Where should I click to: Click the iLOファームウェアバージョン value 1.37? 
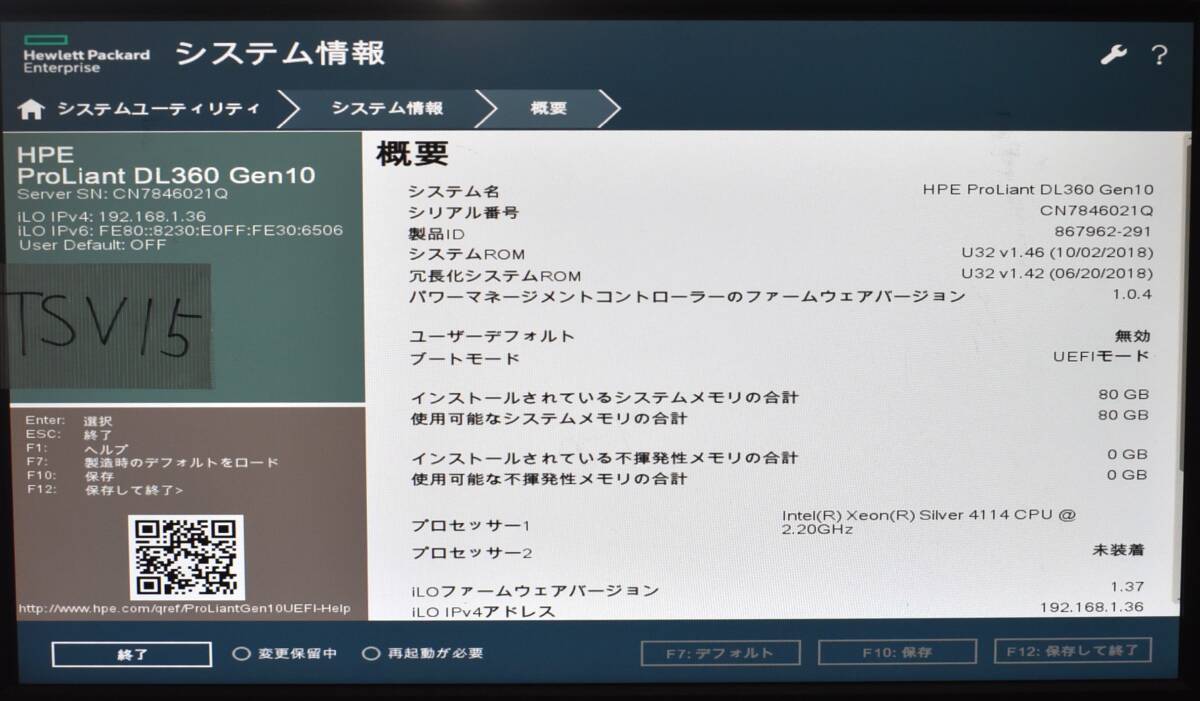1127,587
